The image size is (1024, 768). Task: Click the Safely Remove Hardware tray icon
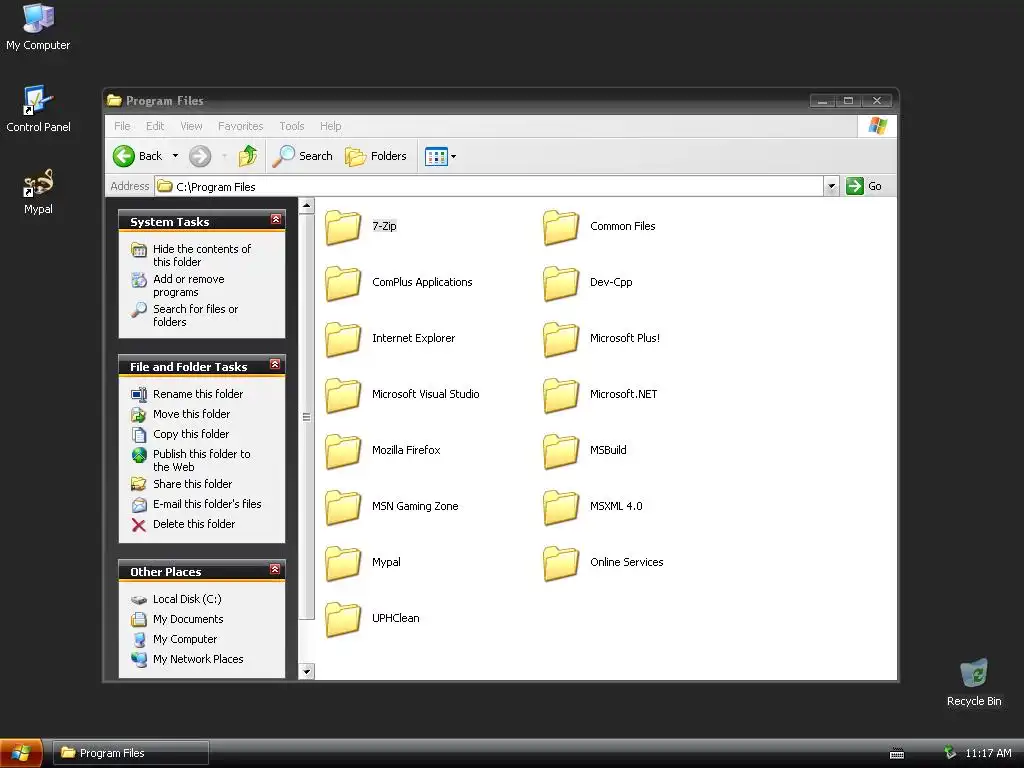[x=950, y=753]
